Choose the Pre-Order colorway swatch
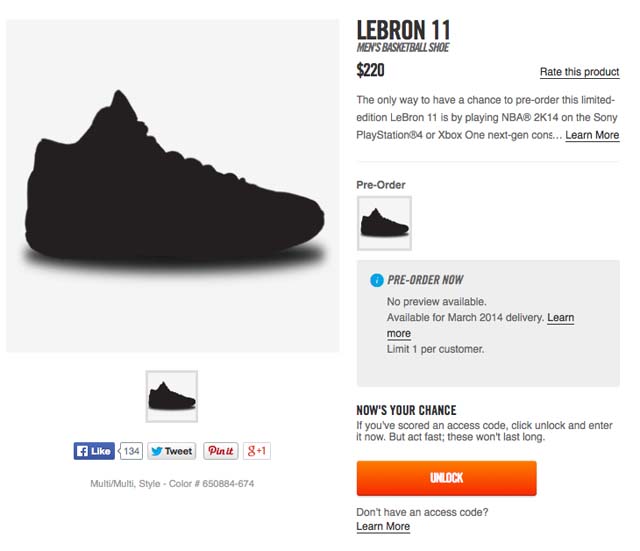The width and height of the screenshot is (640, 551). (x=384, y=222)
